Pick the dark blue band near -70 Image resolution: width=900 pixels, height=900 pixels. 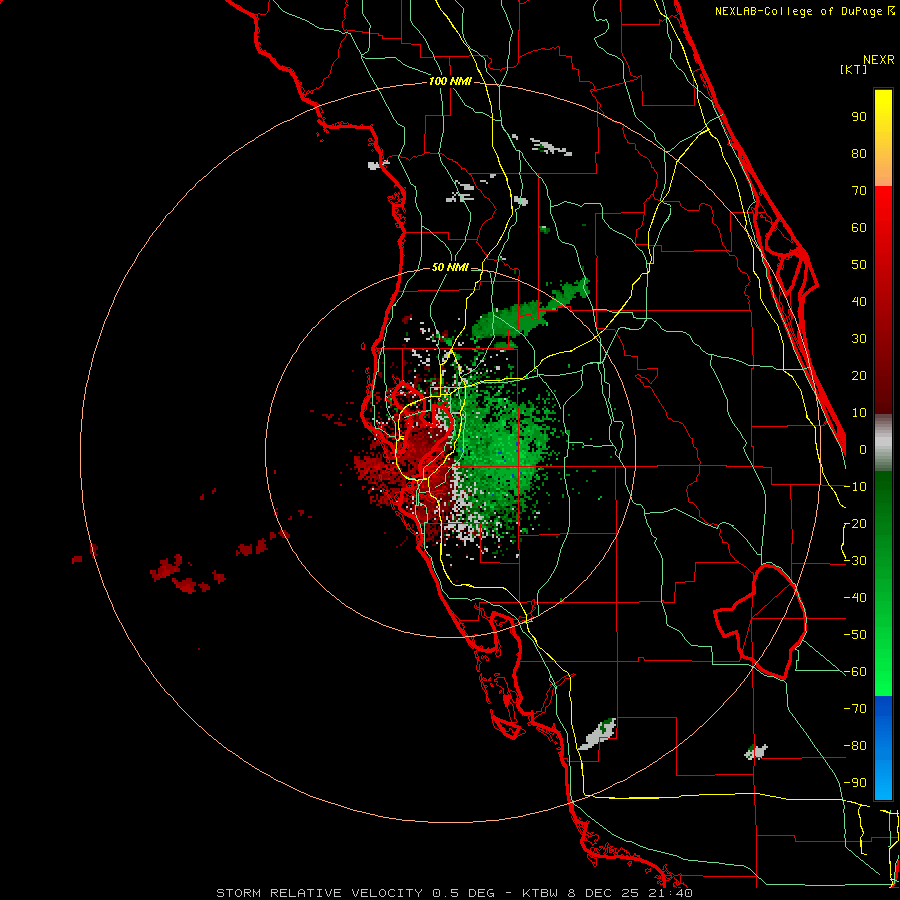[883, 712]
